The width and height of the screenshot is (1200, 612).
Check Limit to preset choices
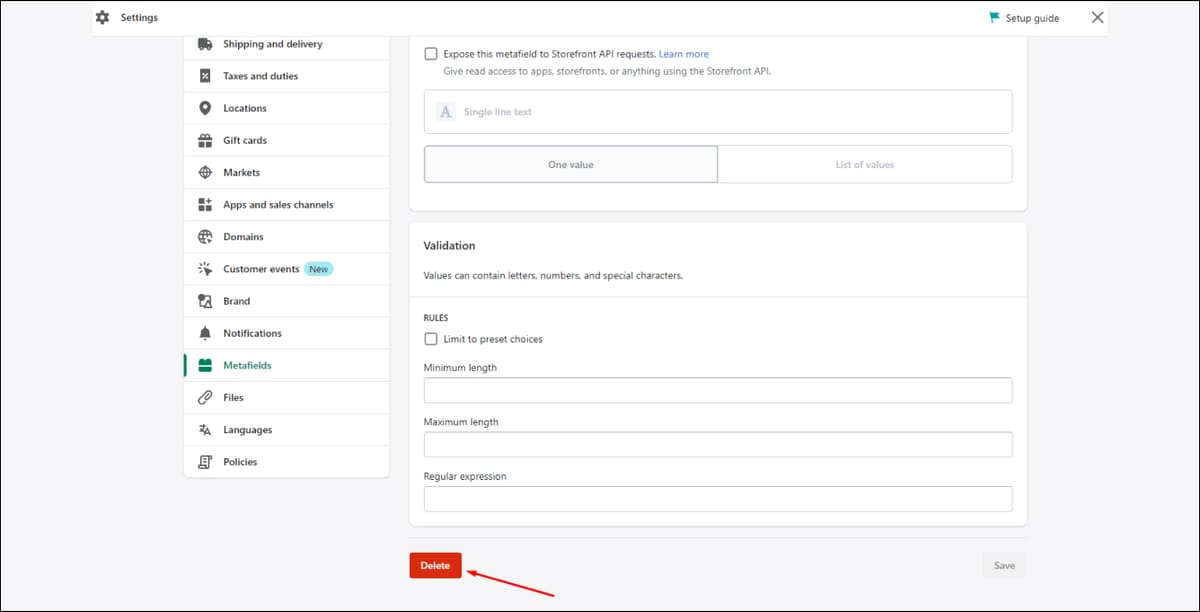point(430,339)
